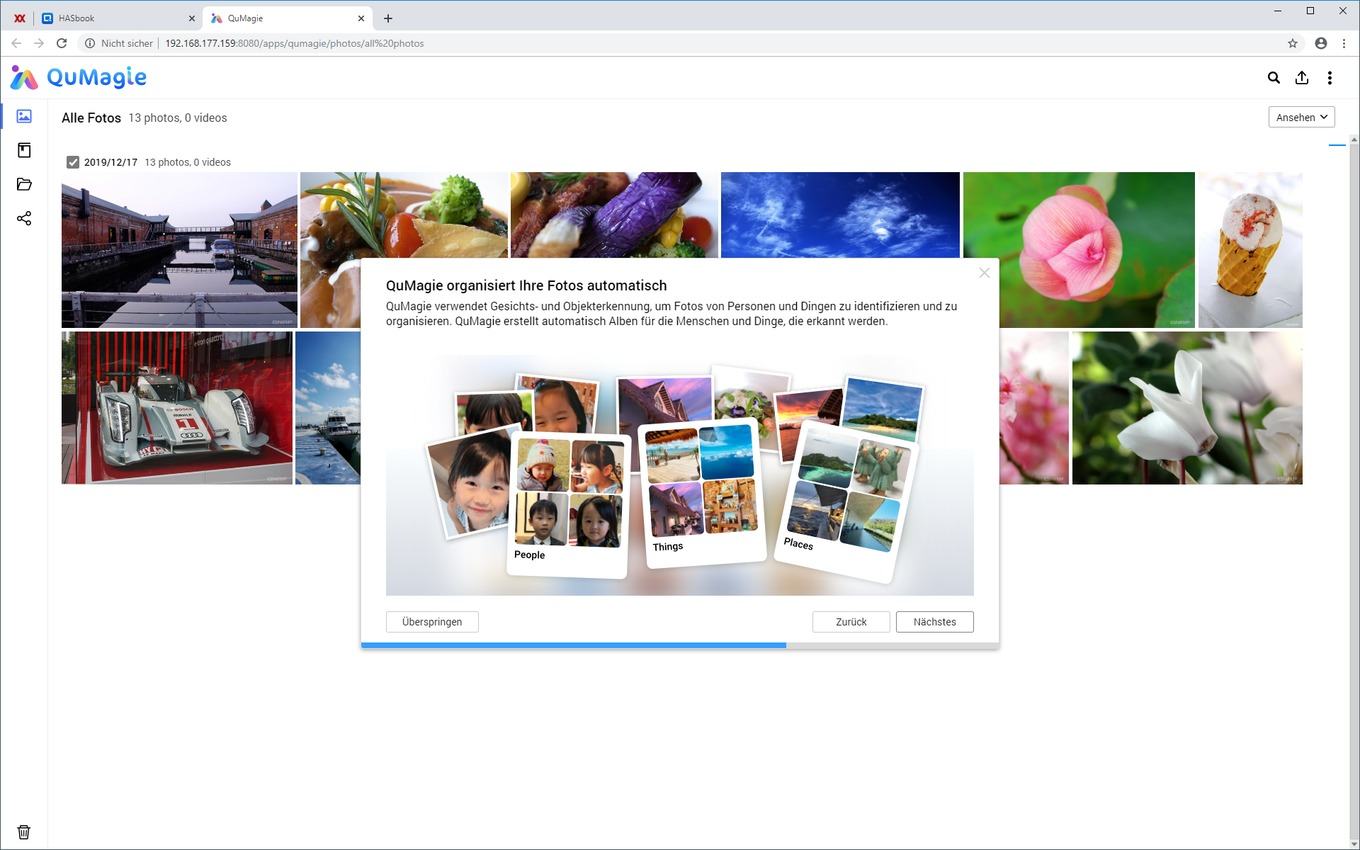
Task: Click the search magnifier icon
Action: coord(1273,77)
